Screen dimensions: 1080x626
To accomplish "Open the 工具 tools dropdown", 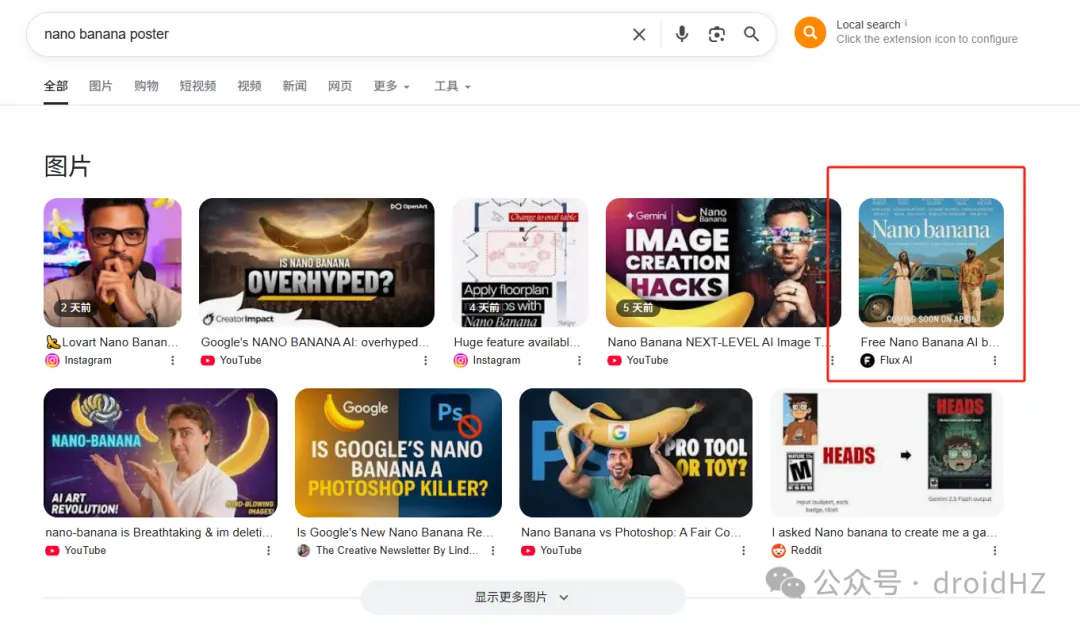I will [x=452, y=86].
